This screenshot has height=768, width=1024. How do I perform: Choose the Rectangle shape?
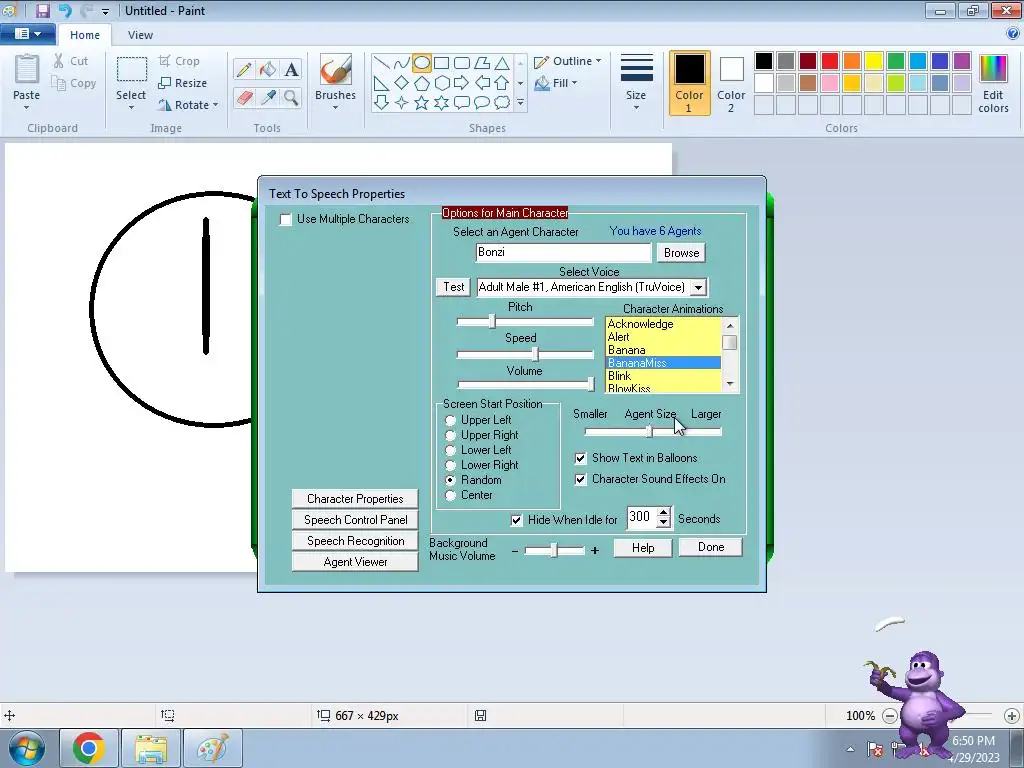click(441, 63)
